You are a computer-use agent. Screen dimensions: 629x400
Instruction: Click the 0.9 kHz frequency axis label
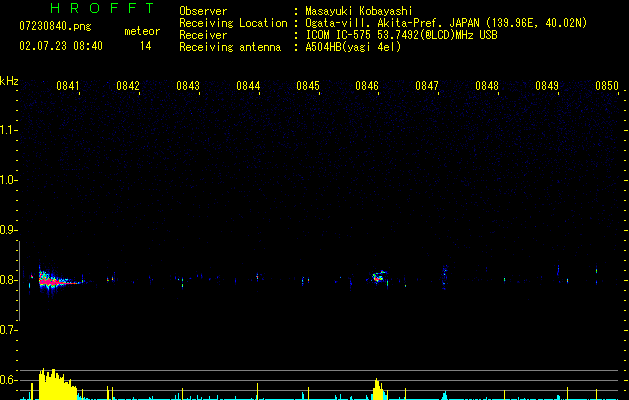click(x=8, y=230)
